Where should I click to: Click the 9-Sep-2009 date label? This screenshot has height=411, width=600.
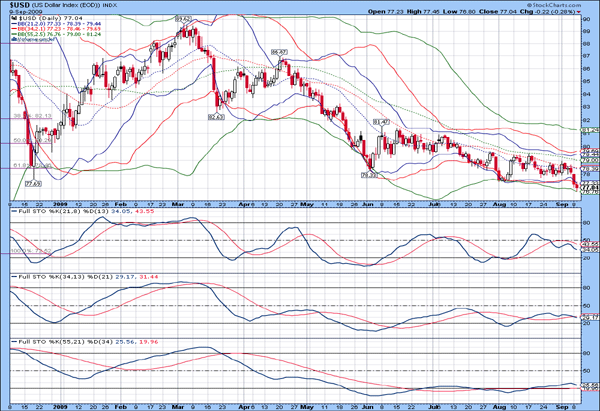(20, 12)
